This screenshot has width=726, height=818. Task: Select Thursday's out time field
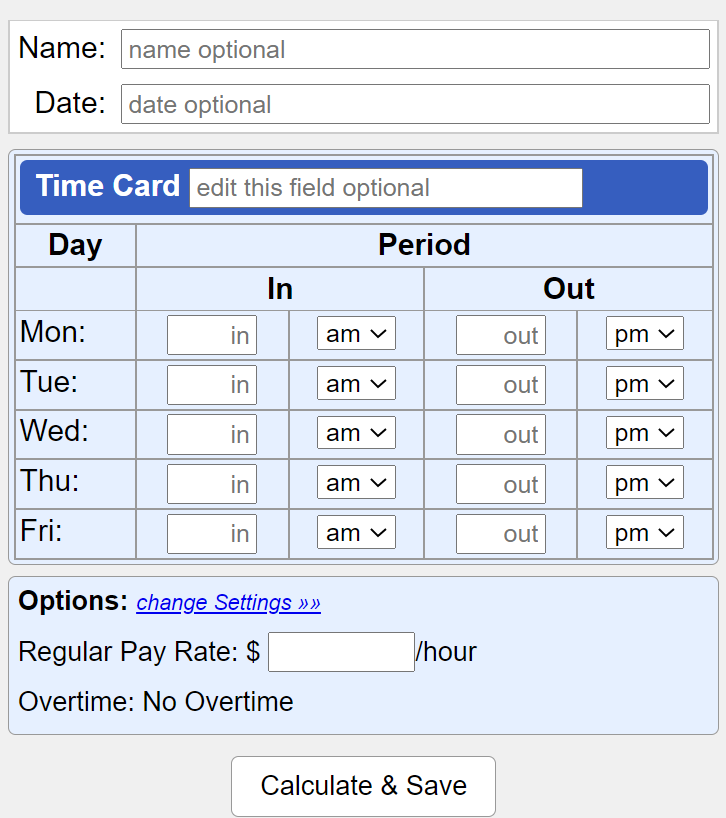pyautogui.click(x=501, y=484)
